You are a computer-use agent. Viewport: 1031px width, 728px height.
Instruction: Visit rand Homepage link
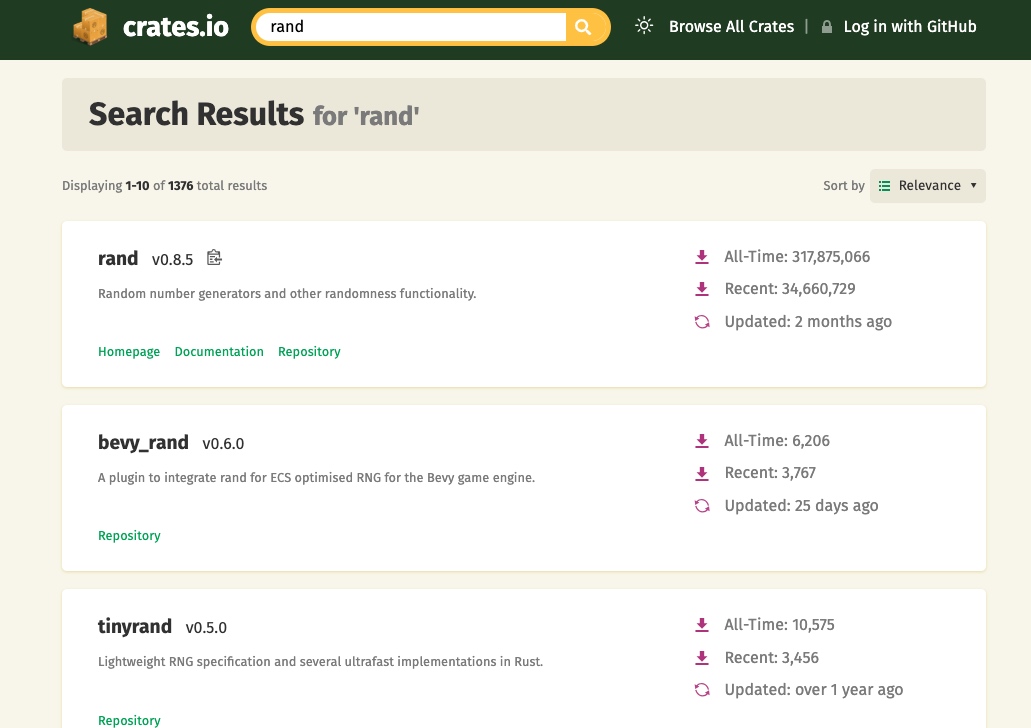click(129, 352)
